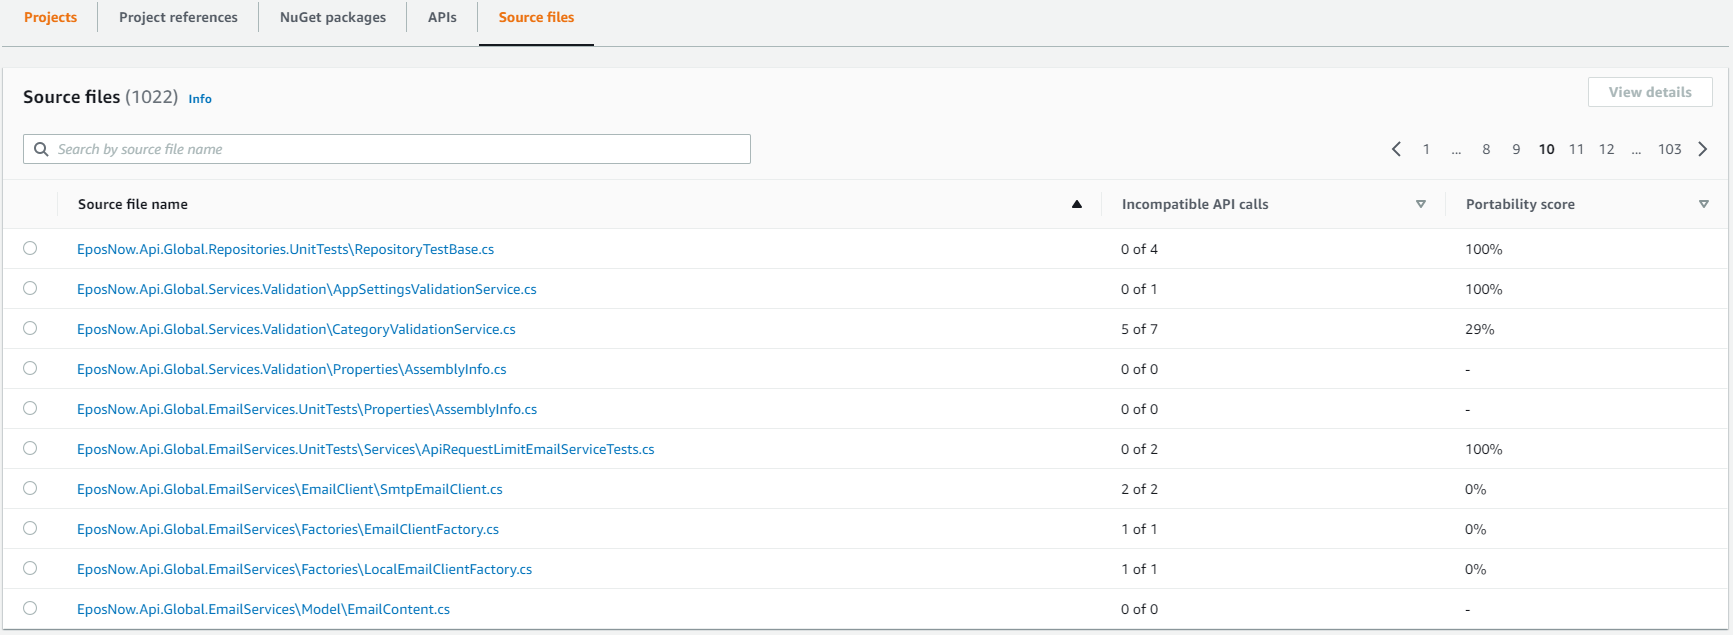Select radio for AppSettingsValidationService.cs row
Viewport: 1733px width, 635px height.
coord(30,288)
